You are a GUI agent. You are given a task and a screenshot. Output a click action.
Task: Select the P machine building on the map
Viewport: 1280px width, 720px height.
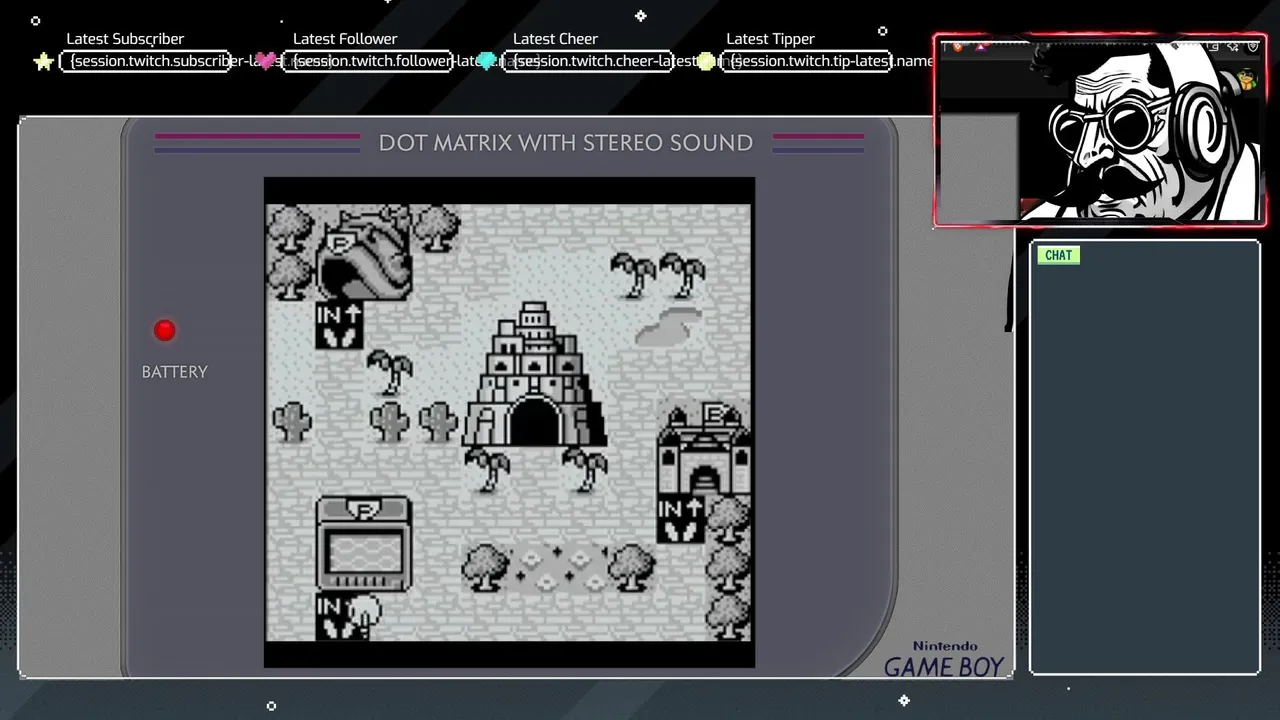coord(364,544)
